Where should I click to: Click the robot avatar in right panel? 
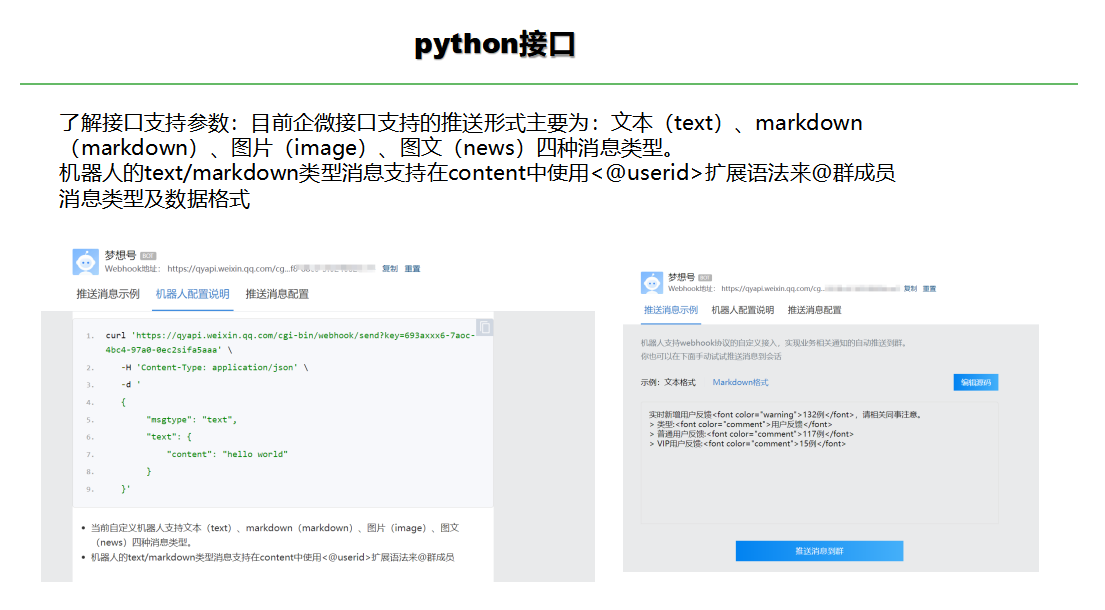click(652, 282)
